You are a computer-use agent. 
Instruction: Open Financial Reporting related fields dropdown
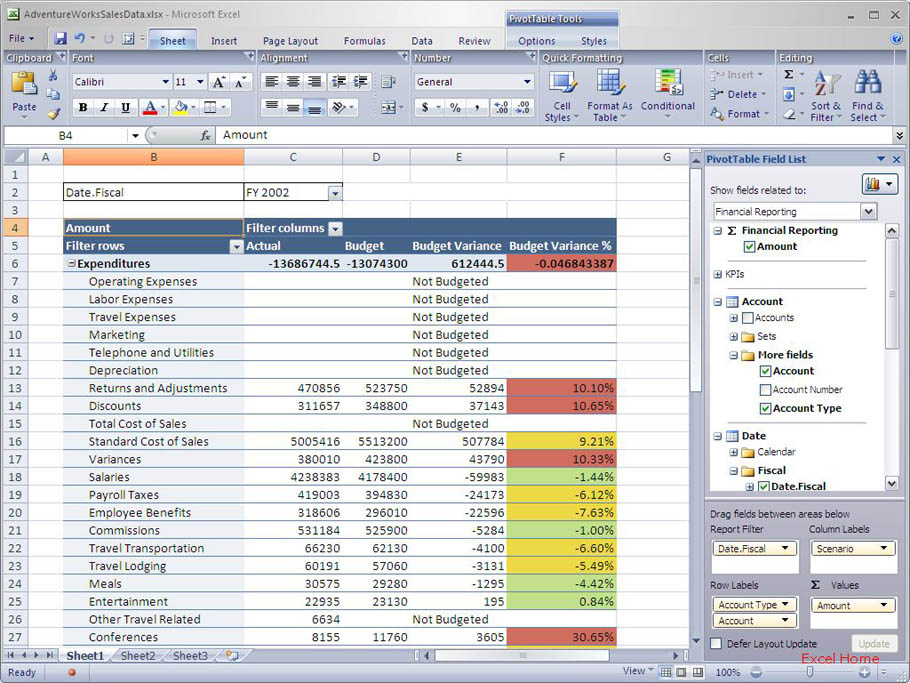pos(868,211)
